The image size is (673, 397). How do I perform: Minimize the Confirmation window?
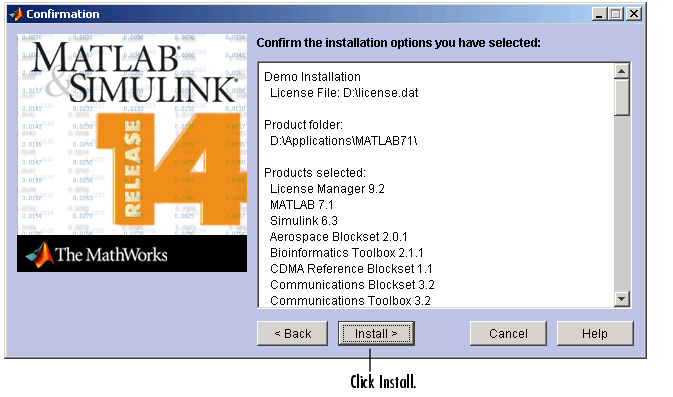pos(599,14)
